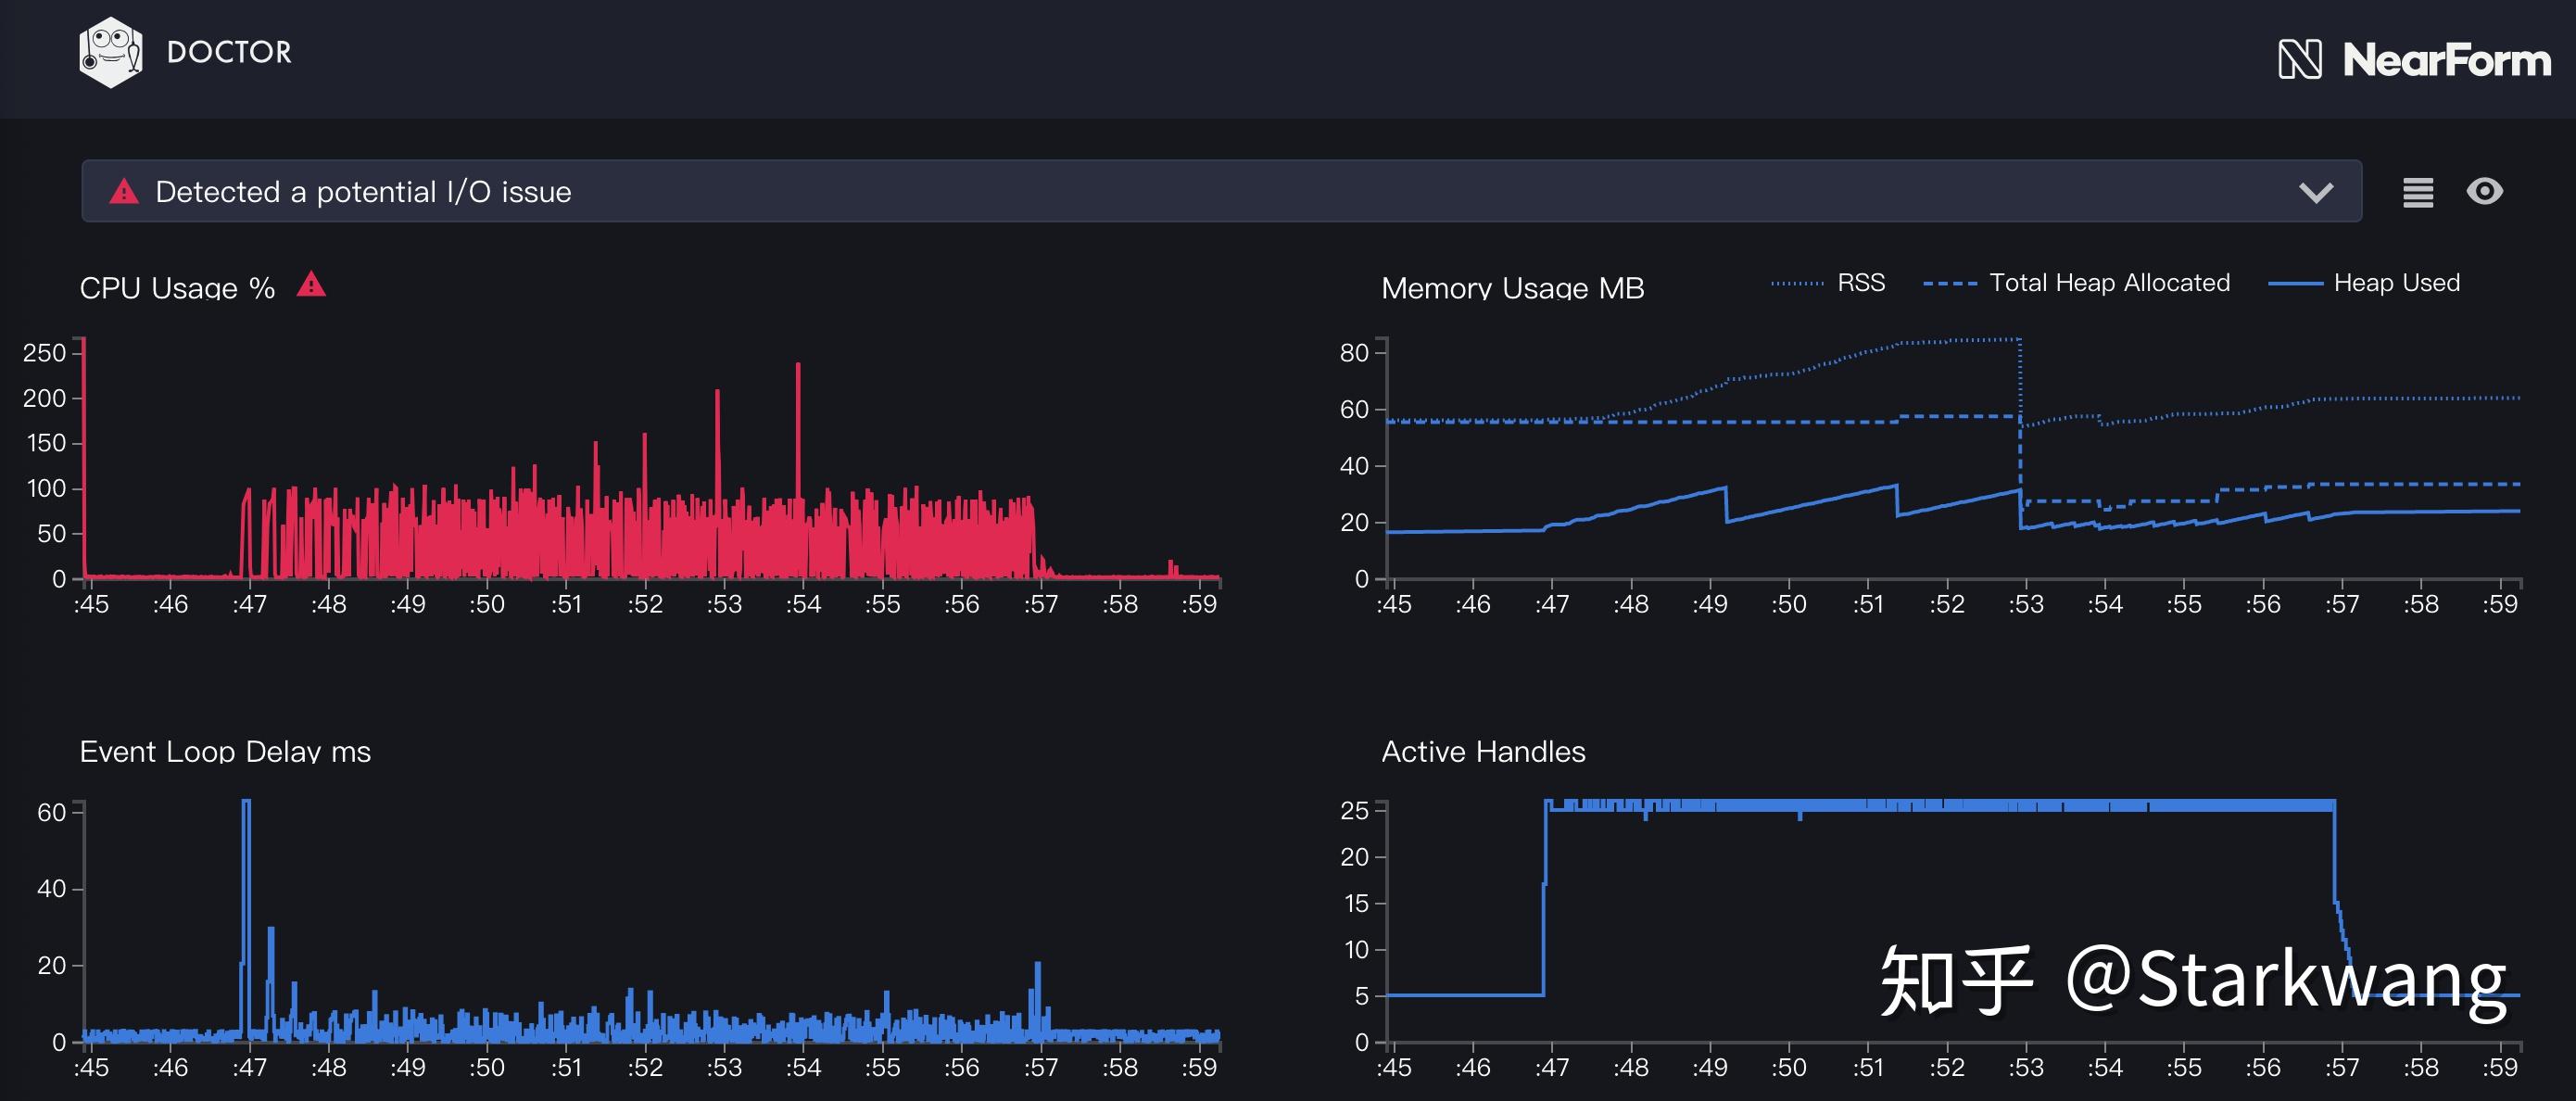Click the warning triangle beside CPU Usage %
Screen dimensions: 2576x1101
311,285
